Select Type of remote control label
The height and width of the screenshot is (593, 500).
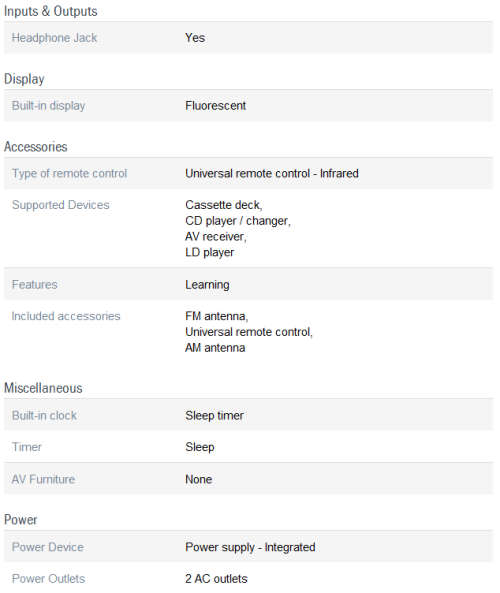point(69,173)
